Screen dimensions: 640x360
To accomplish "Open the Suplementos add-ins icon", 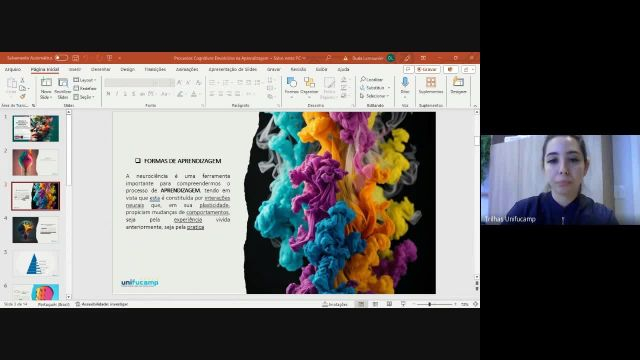I will pyautogui.click(x=431, y=82).
